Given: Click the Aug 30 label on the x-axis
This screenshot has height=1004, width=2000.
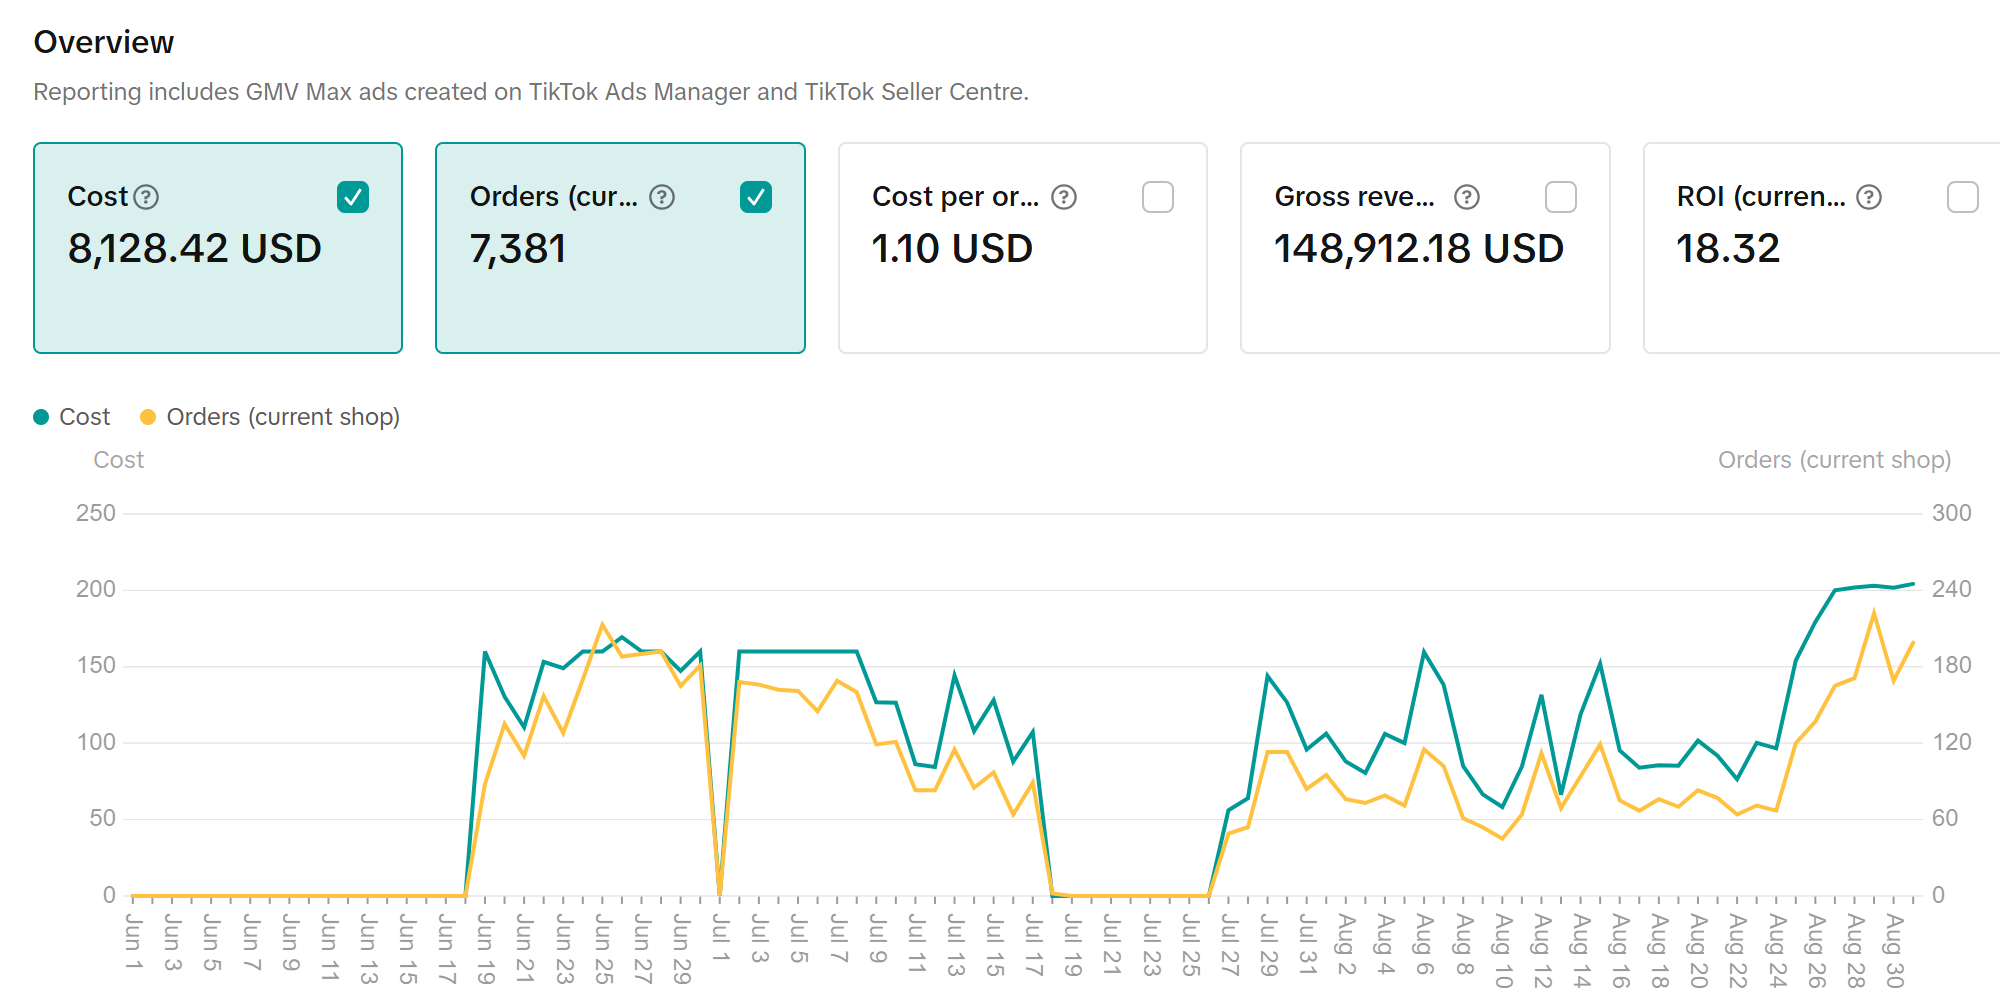Looking at the screenshot, I should [x=1894, y=949].
